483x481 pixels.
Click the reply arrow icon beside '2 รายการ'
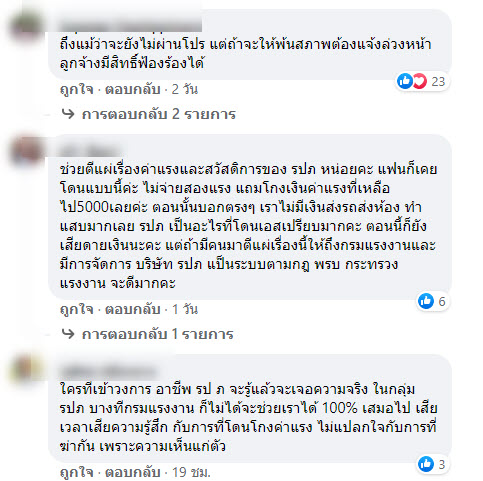68,114
